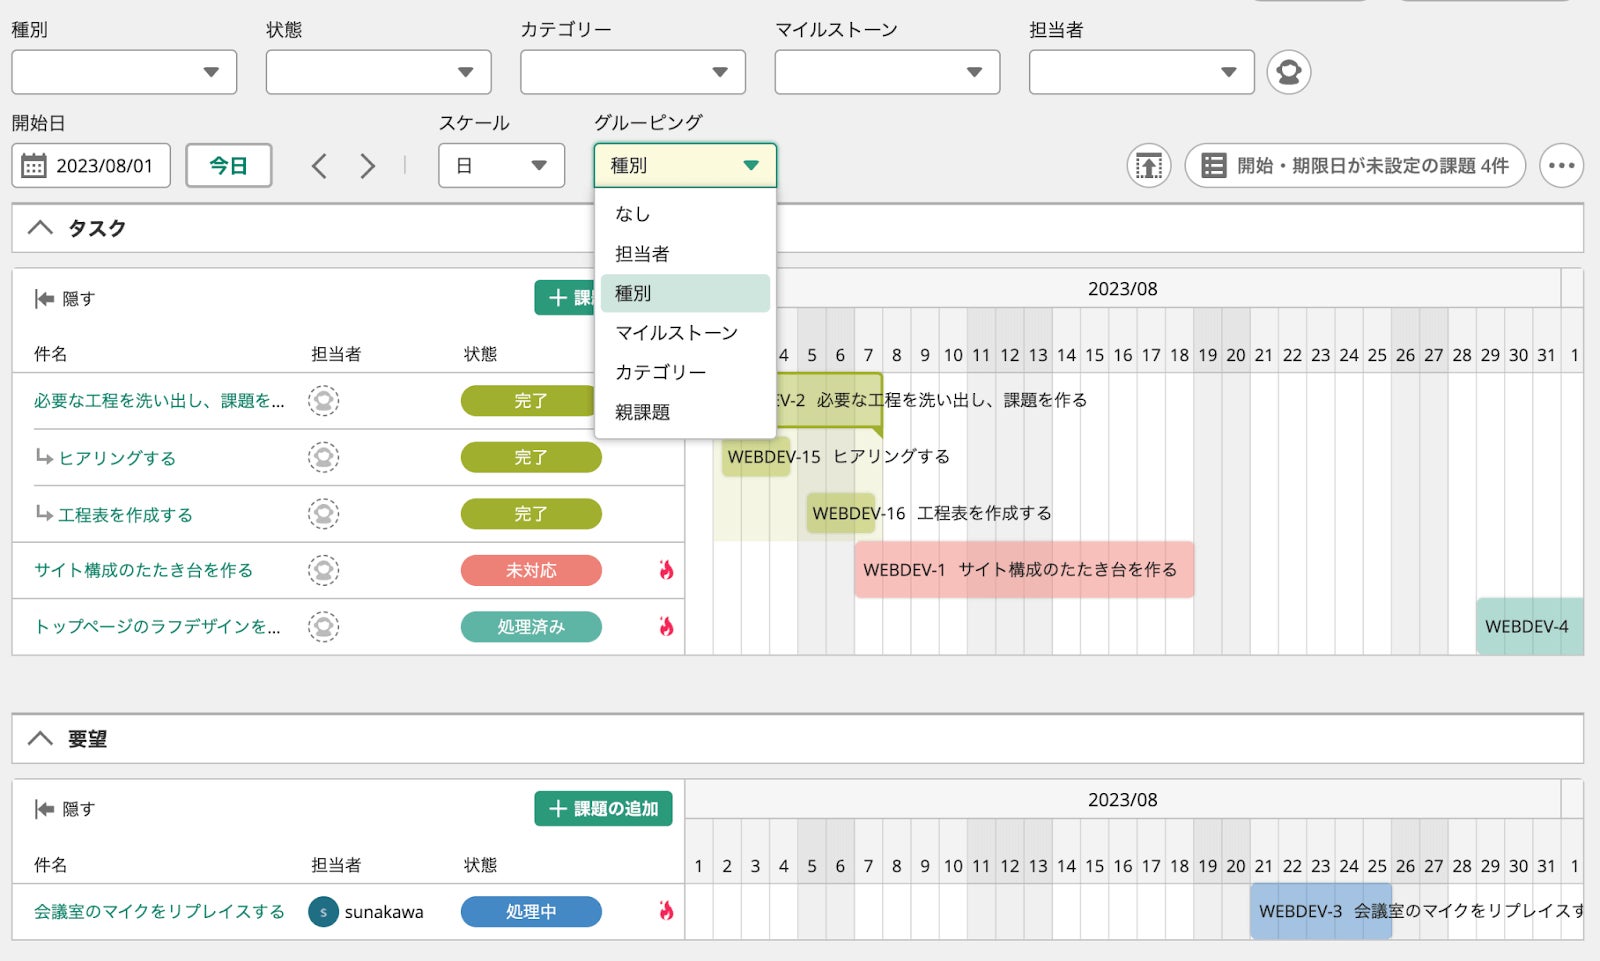This screenshot has width=1600, height=961.
Task: Select 親課題 grouping option
Action: [685, 412]
